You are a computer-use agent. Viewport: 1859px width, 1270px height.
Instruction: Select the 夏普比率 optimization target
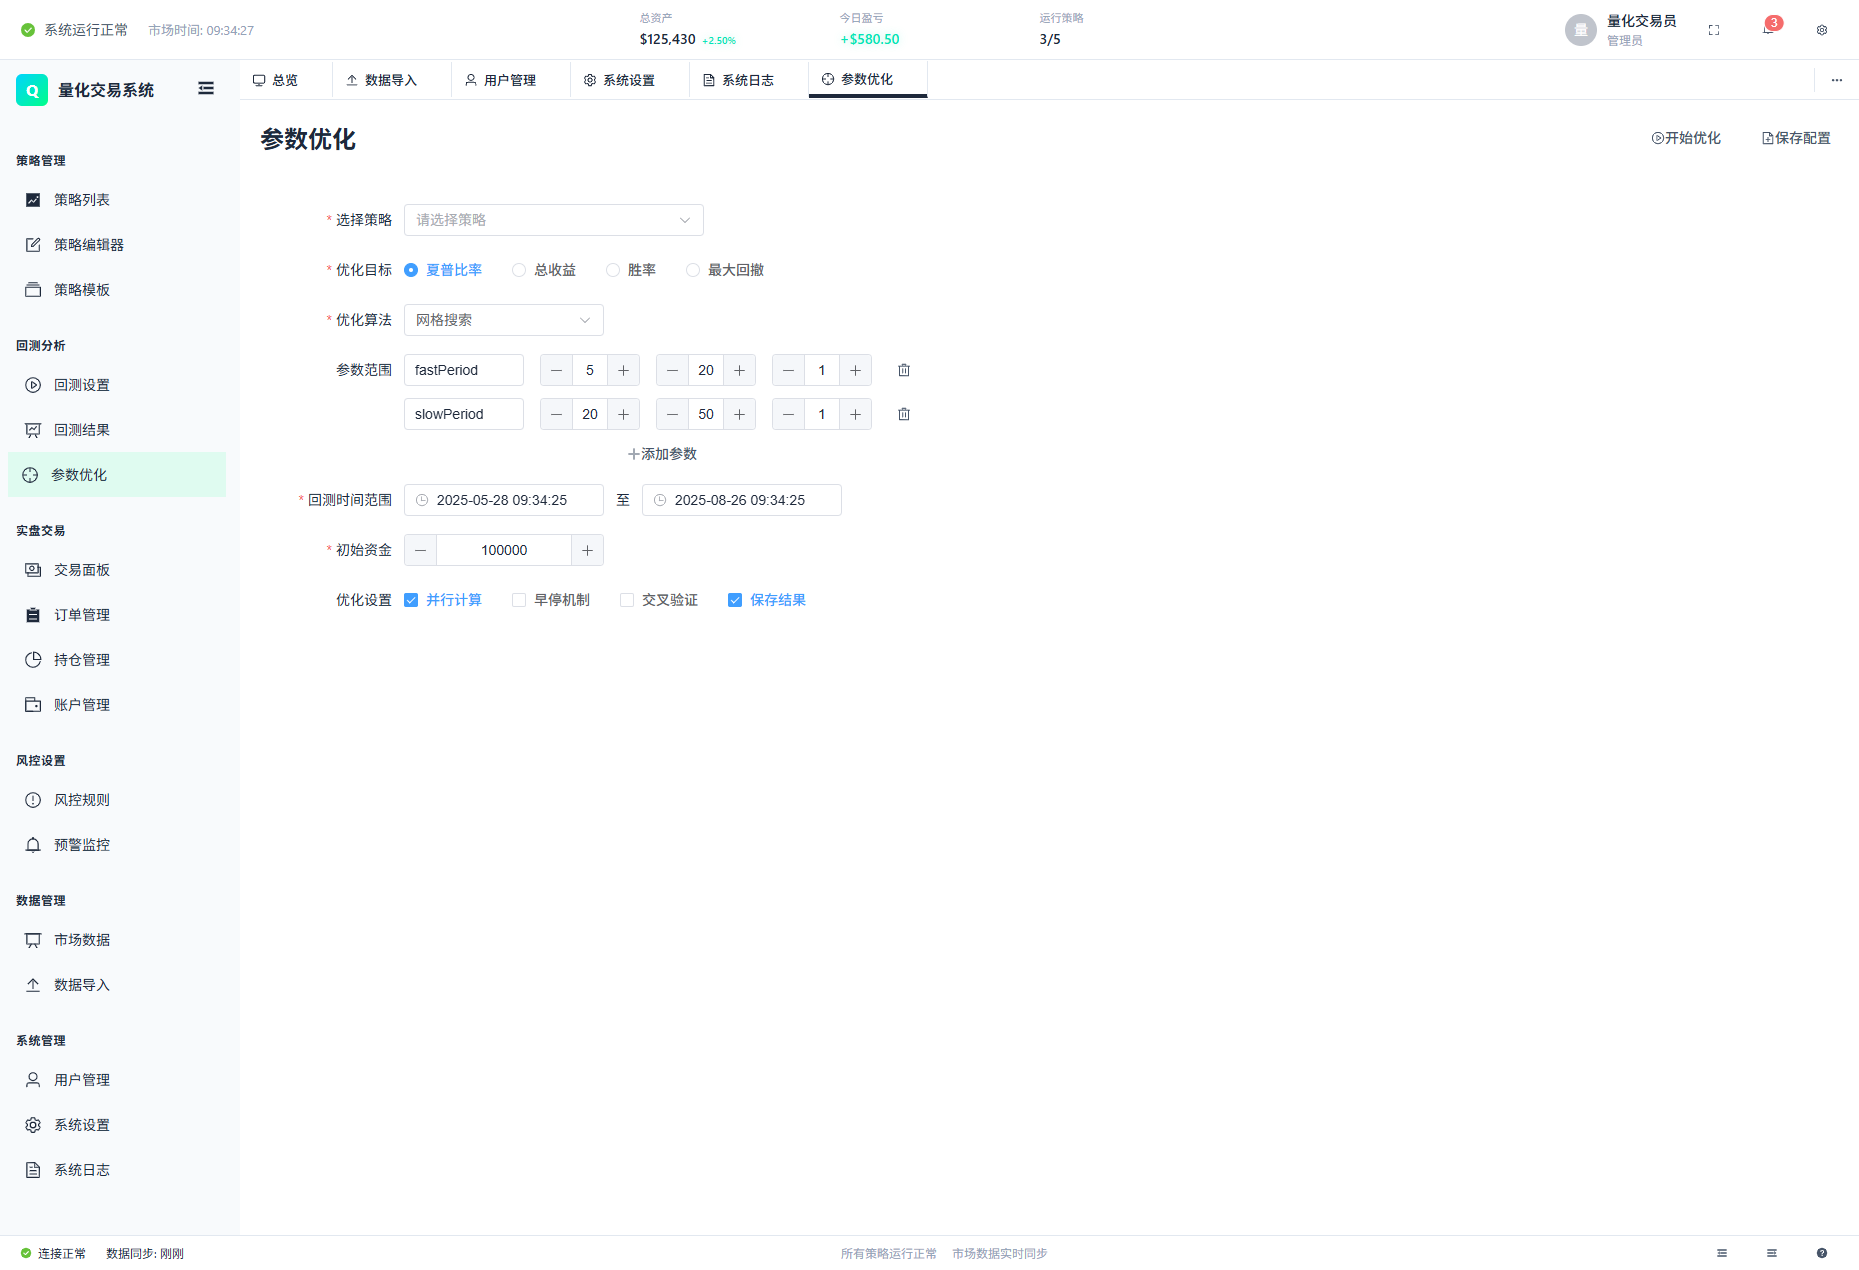(443, 270)
